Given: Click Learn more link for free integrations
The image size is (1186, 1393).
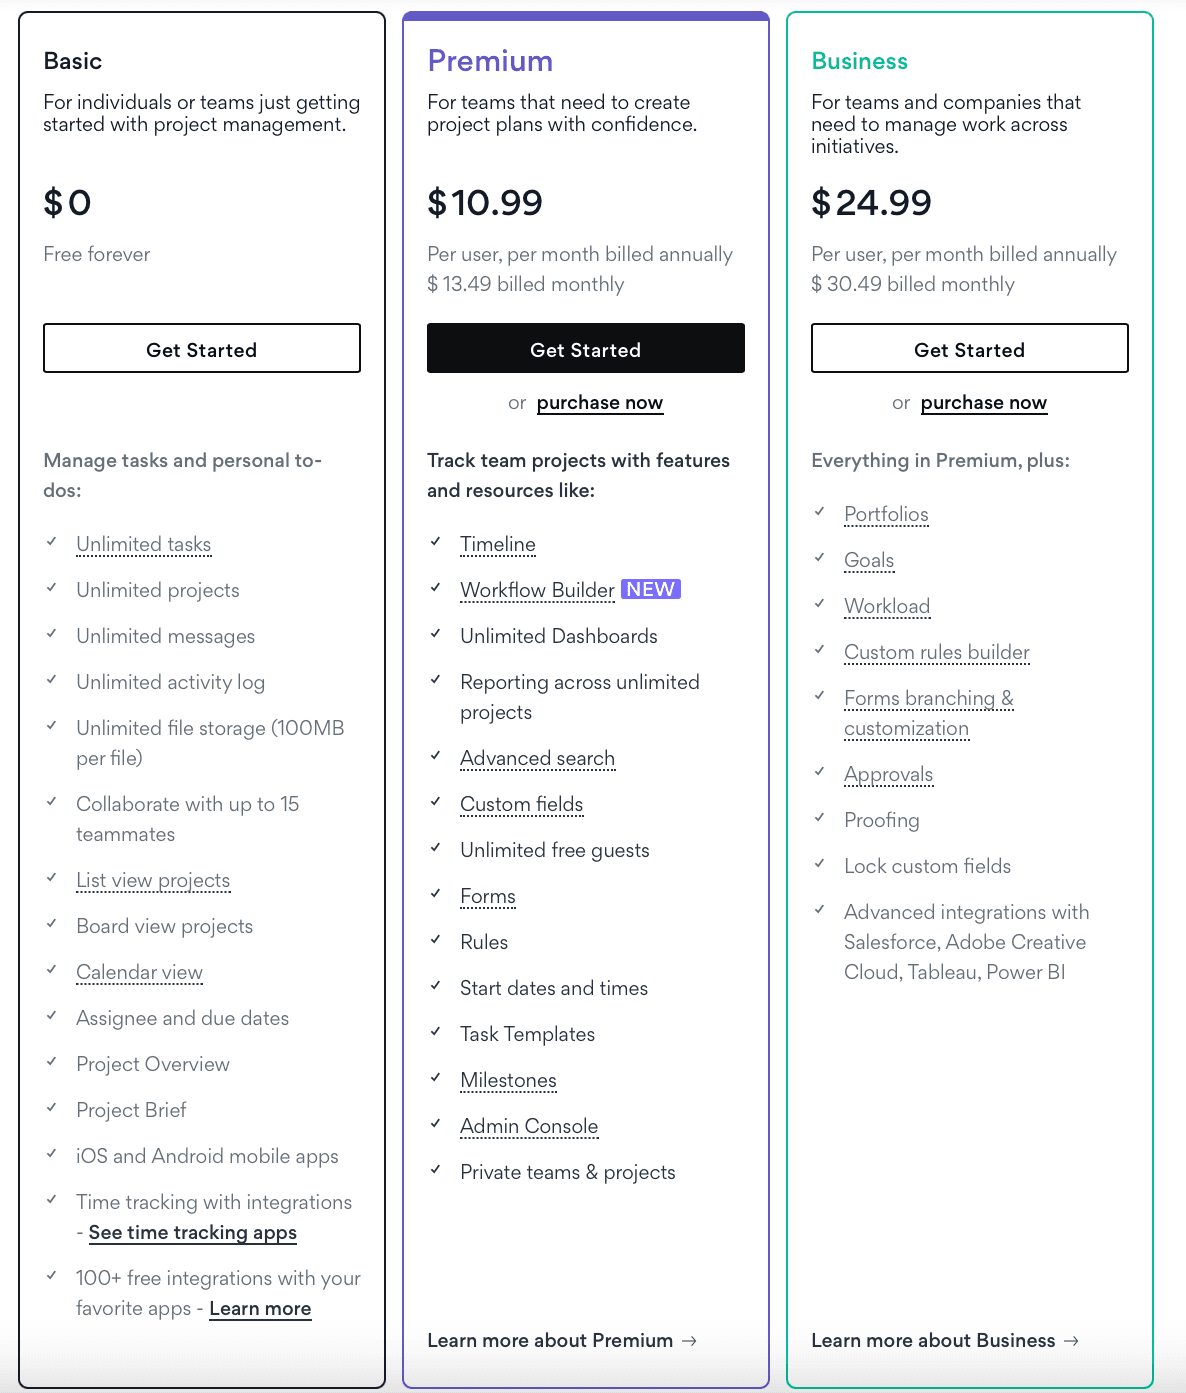Looking at the screenshot, I should 260,1309.
